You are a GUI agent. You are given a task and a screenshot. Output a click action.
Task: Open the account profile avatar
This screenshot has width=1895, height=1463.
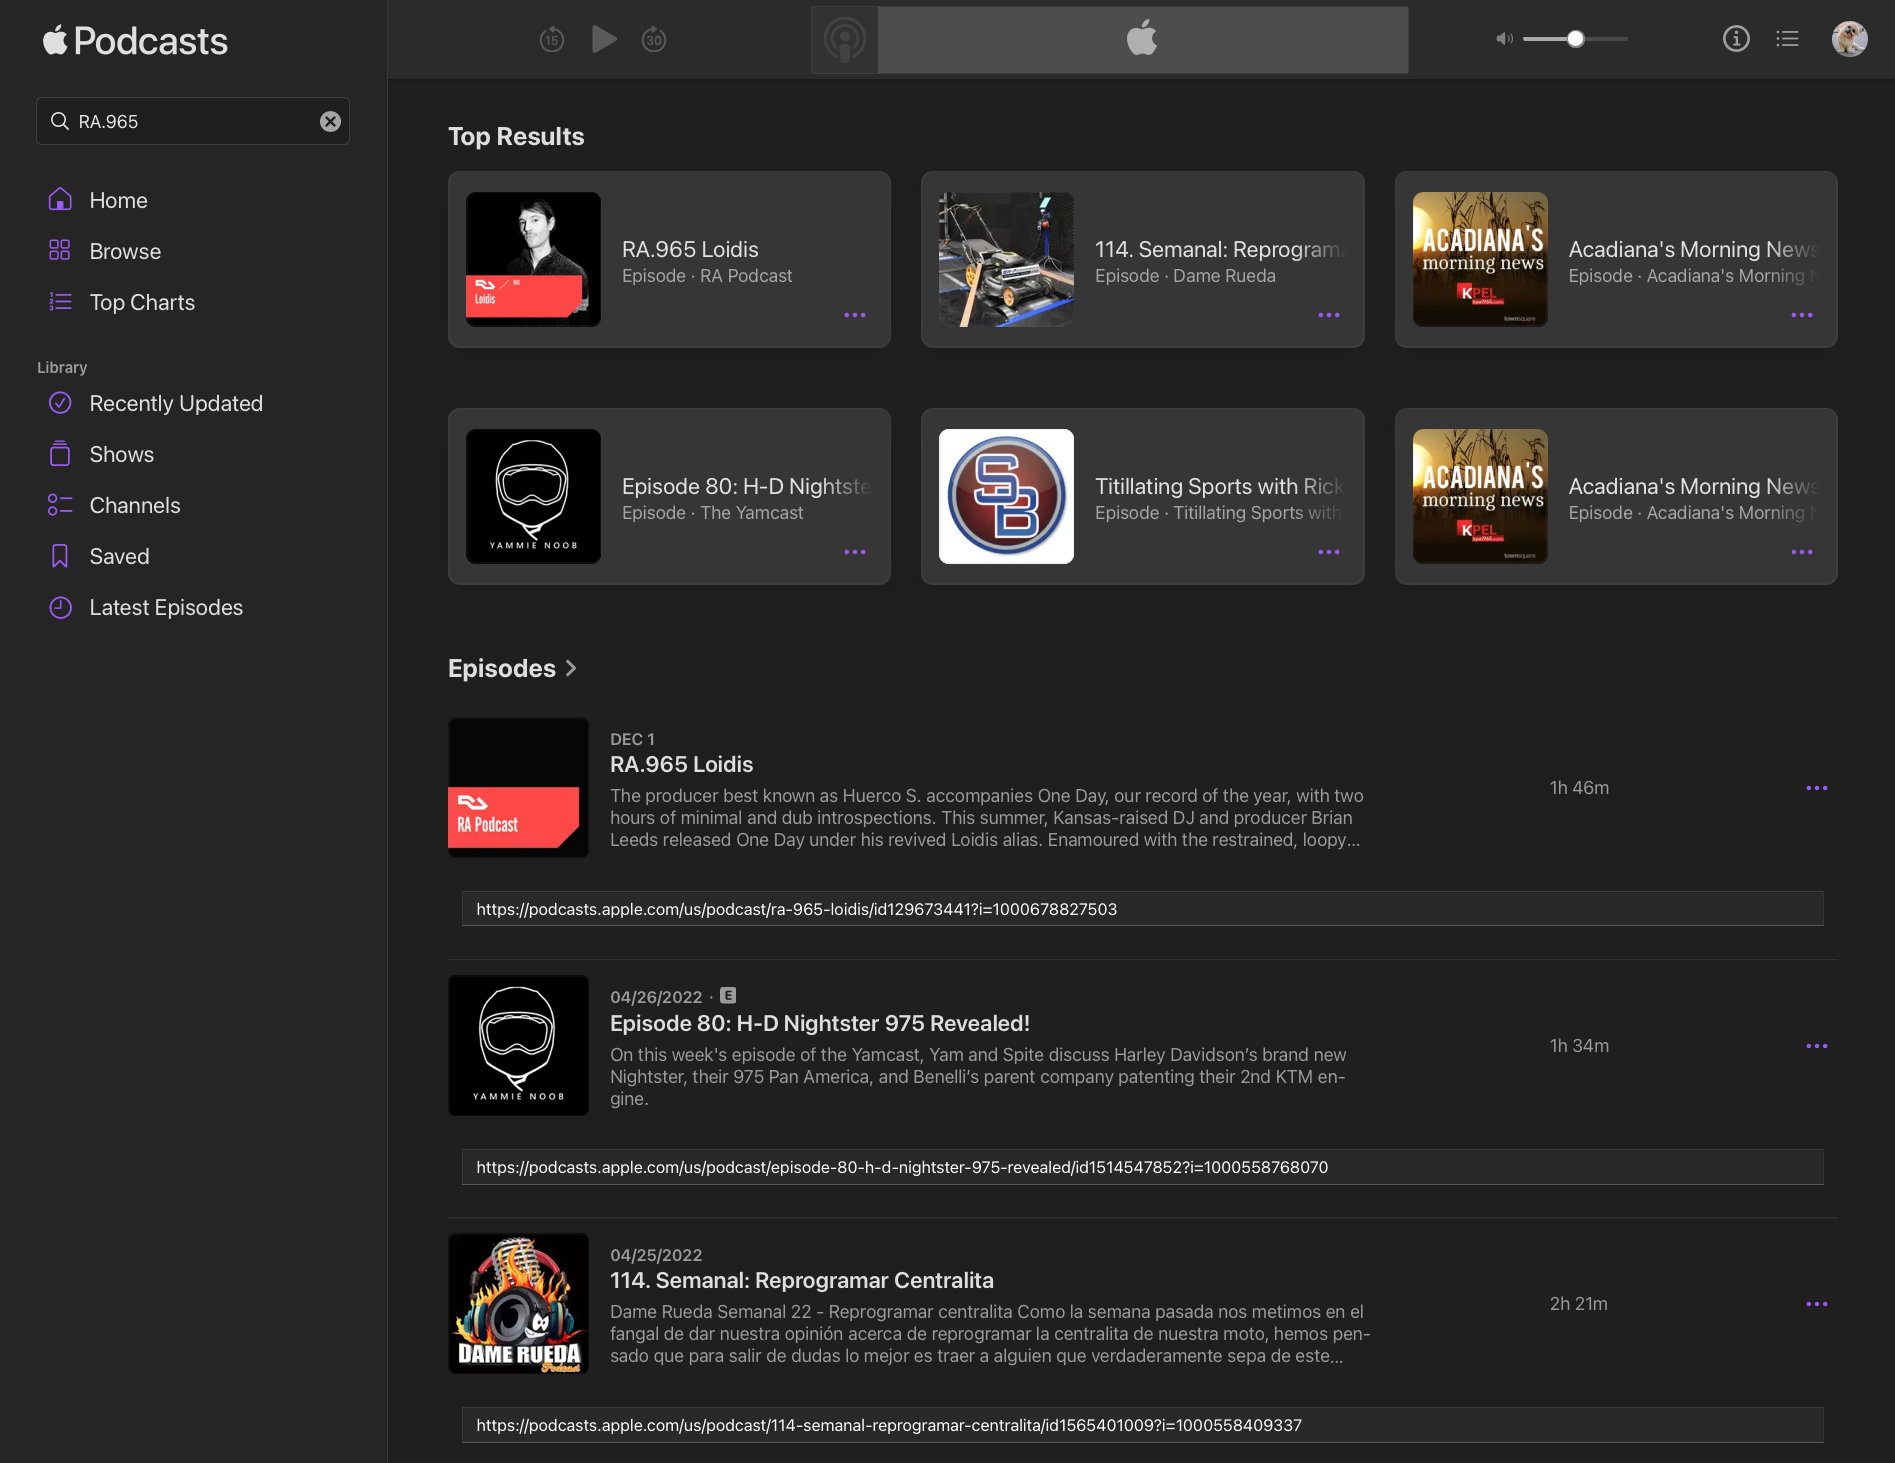pyautogui.click(x=1849, y=39)
